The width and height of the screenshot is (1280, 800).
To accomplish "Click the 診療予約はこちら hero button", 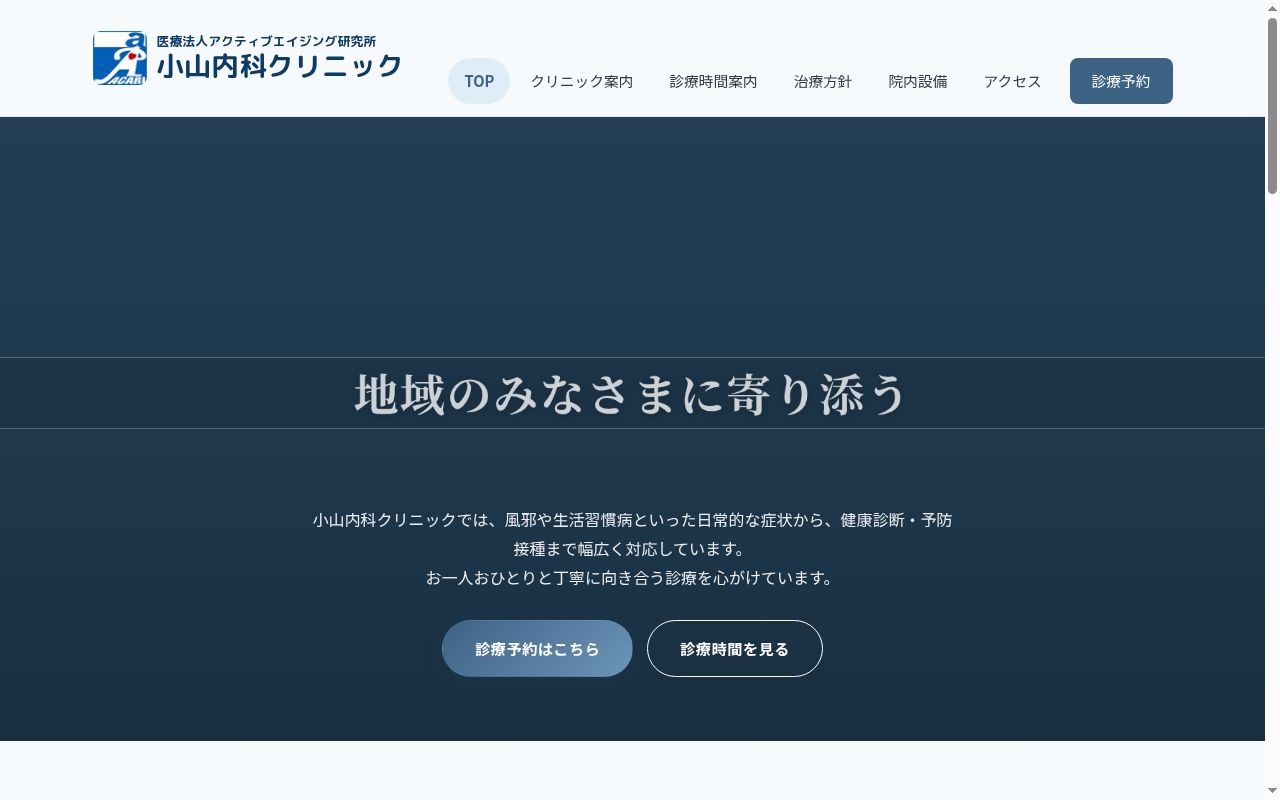I will 537,649.
